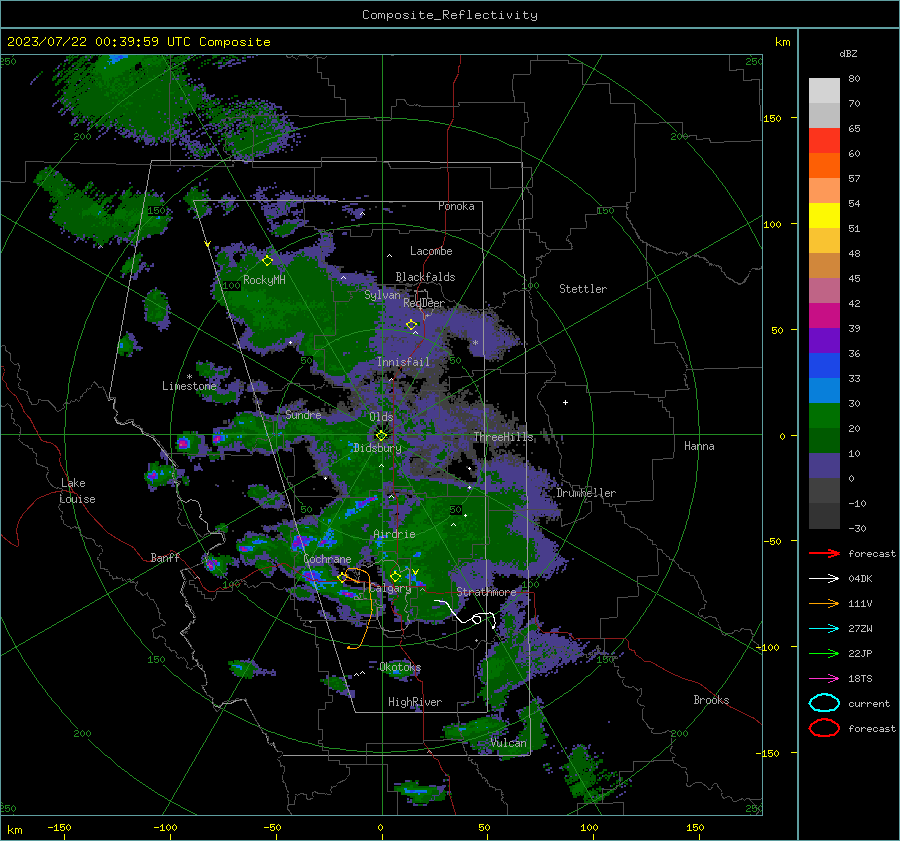The width and height of the screenshot is (900, 841).
Task: Click the -30 dBZ scale value
Action: click(857, 528)
